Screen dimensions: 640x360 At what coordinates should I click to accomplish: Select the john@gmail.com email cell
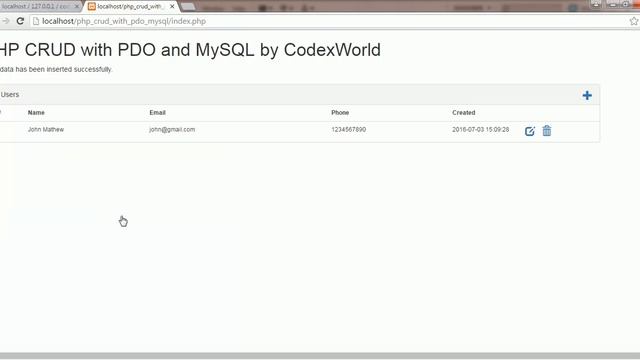(172, 129)
